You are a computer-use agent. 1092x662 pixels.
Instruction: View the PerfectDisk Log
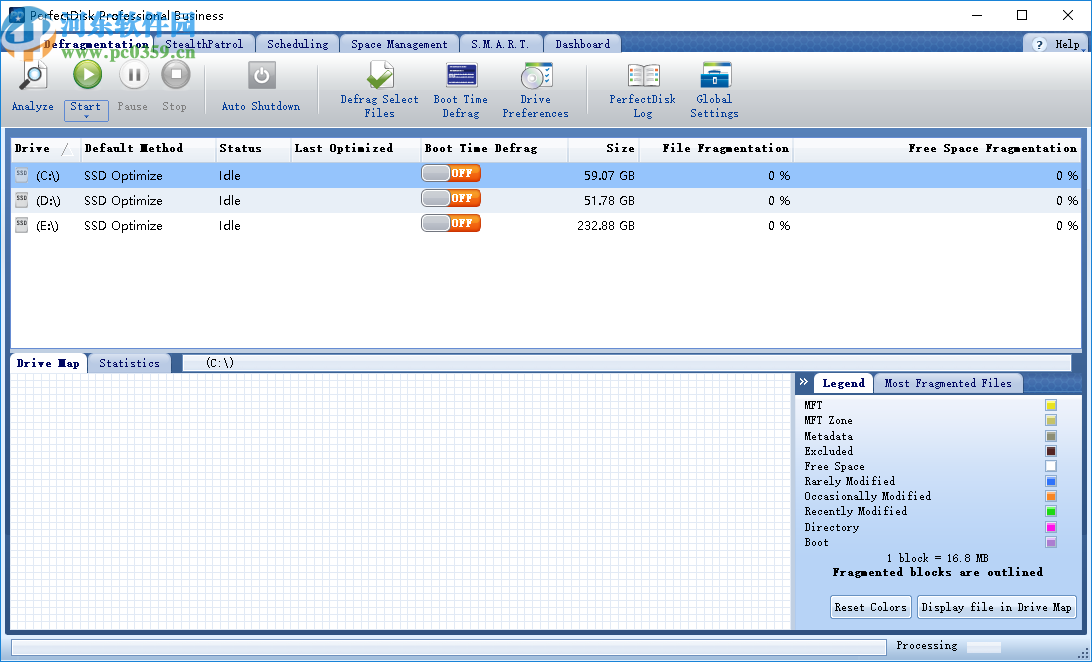click(x=642, y=88)
